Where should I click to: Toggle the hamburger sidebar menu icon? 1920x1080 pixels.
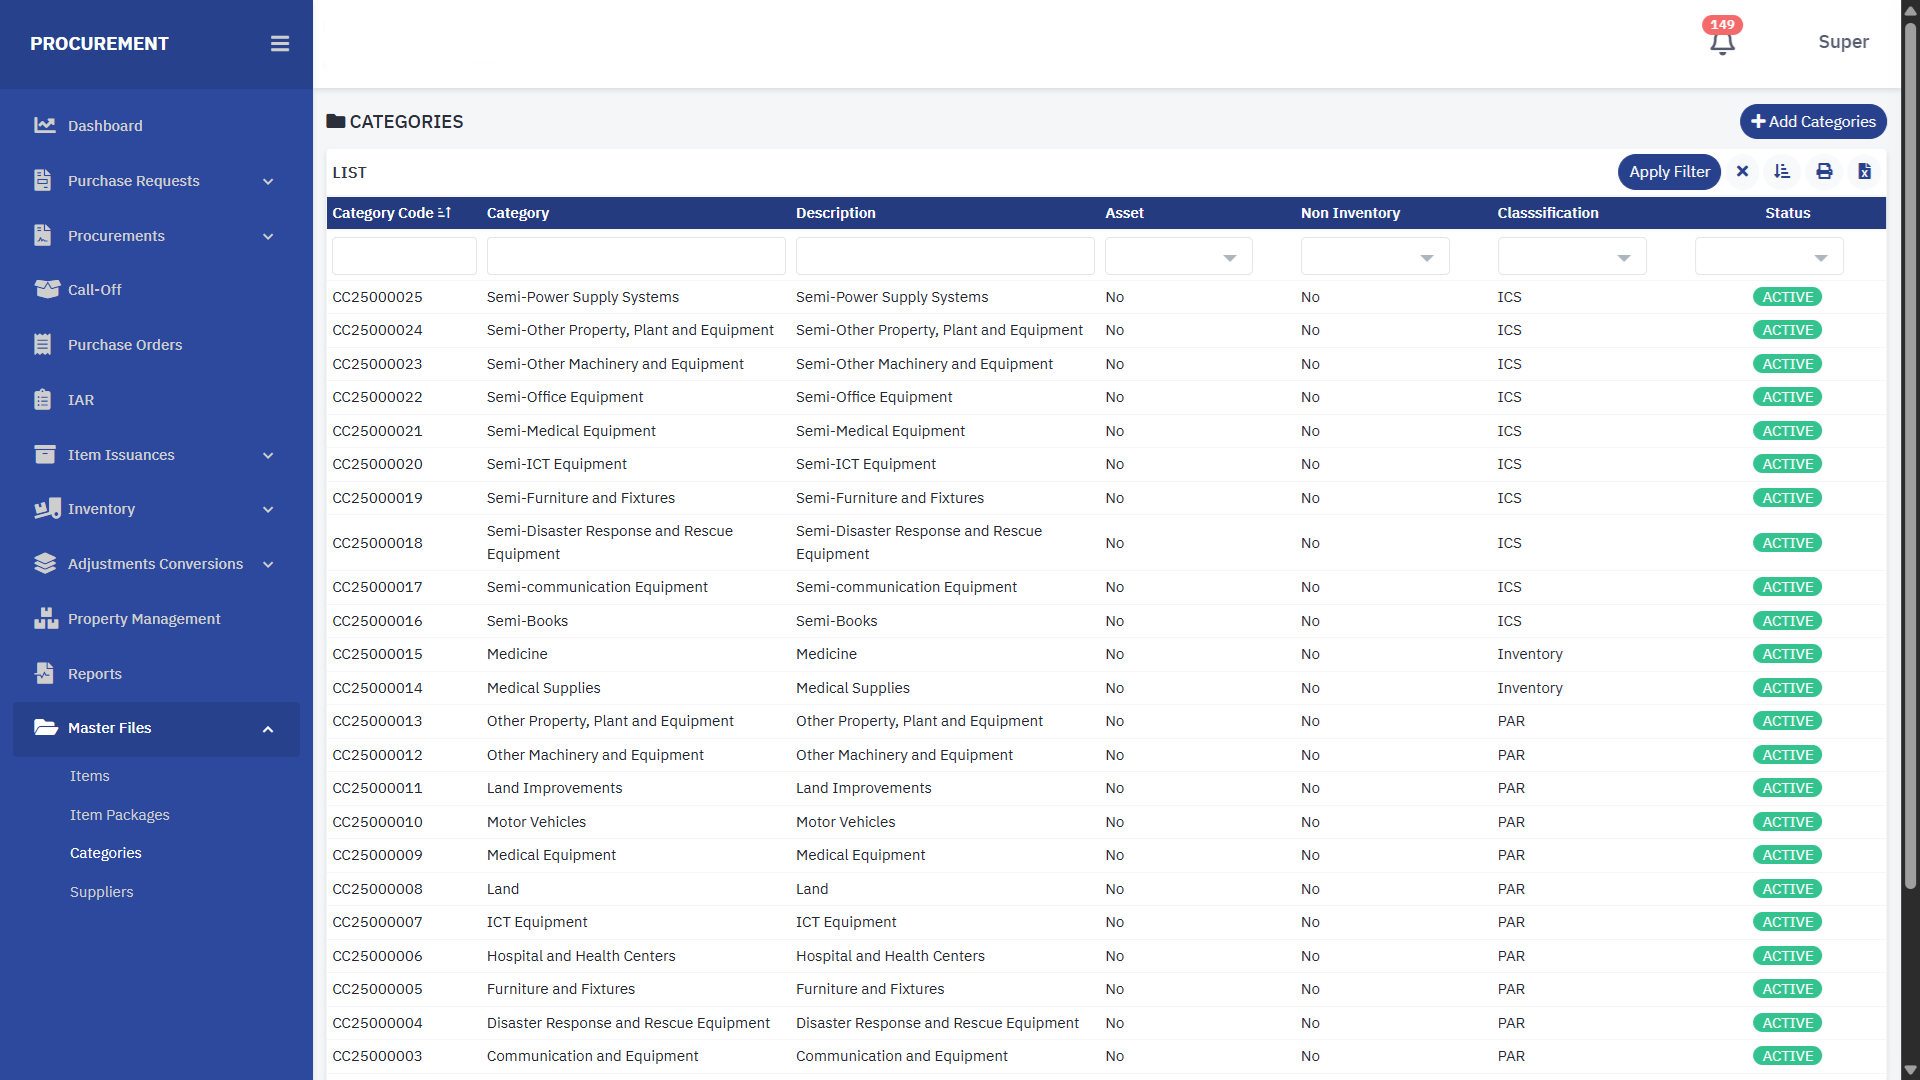pyautogui.click(x=280, y=44)
